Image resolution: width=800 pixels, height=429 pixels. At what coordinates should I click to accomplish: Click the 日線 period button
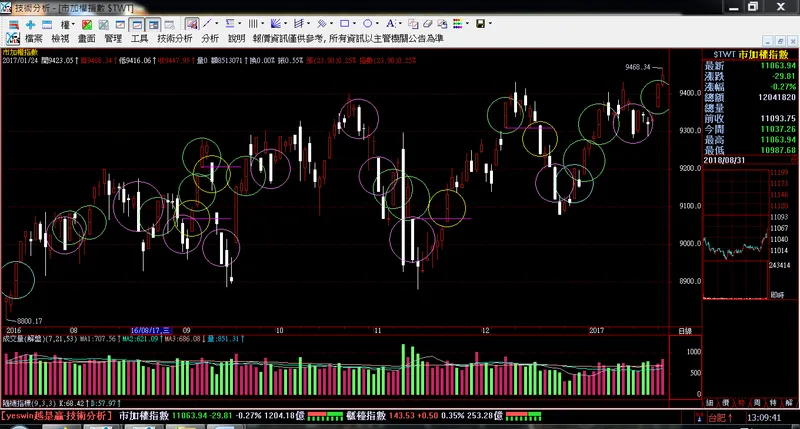[685, 331]
